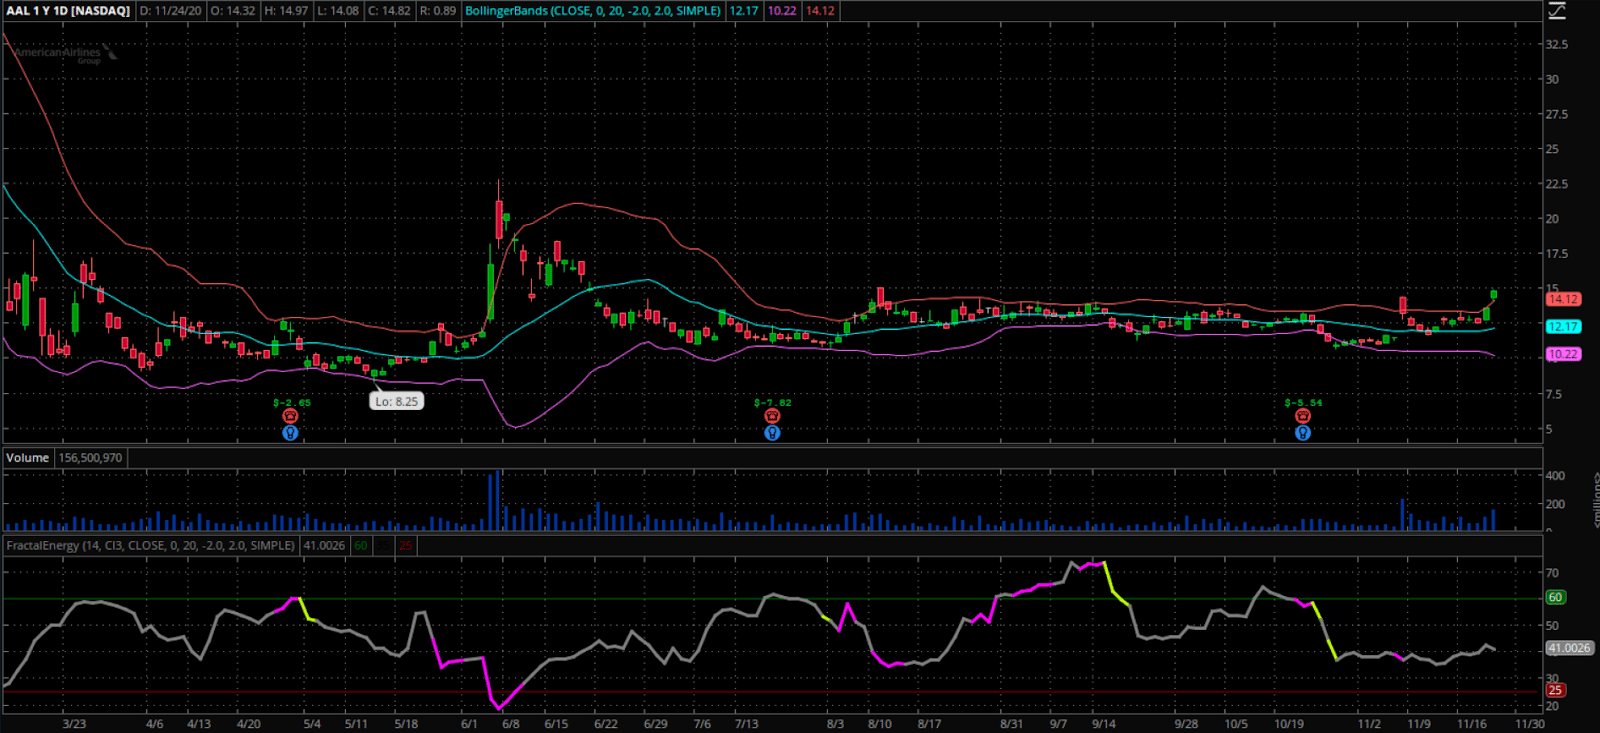Click the cyan 12.17 price axis tag
This screenshot has height=733, width=1600.
pyautogui.click(x=1563, y=327)
